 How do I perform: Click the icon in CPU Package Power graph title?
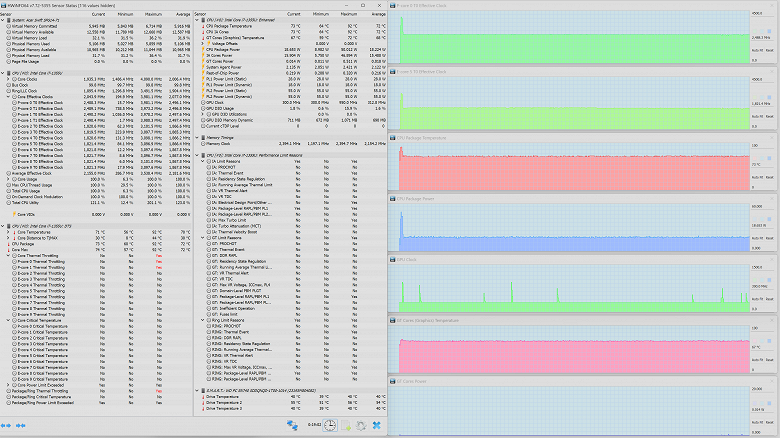click(392, 199)
